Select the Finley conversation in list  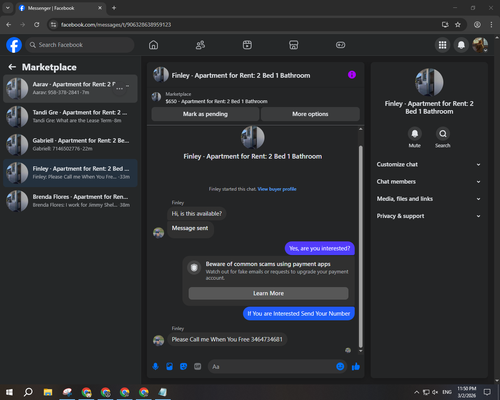point(70,173)
